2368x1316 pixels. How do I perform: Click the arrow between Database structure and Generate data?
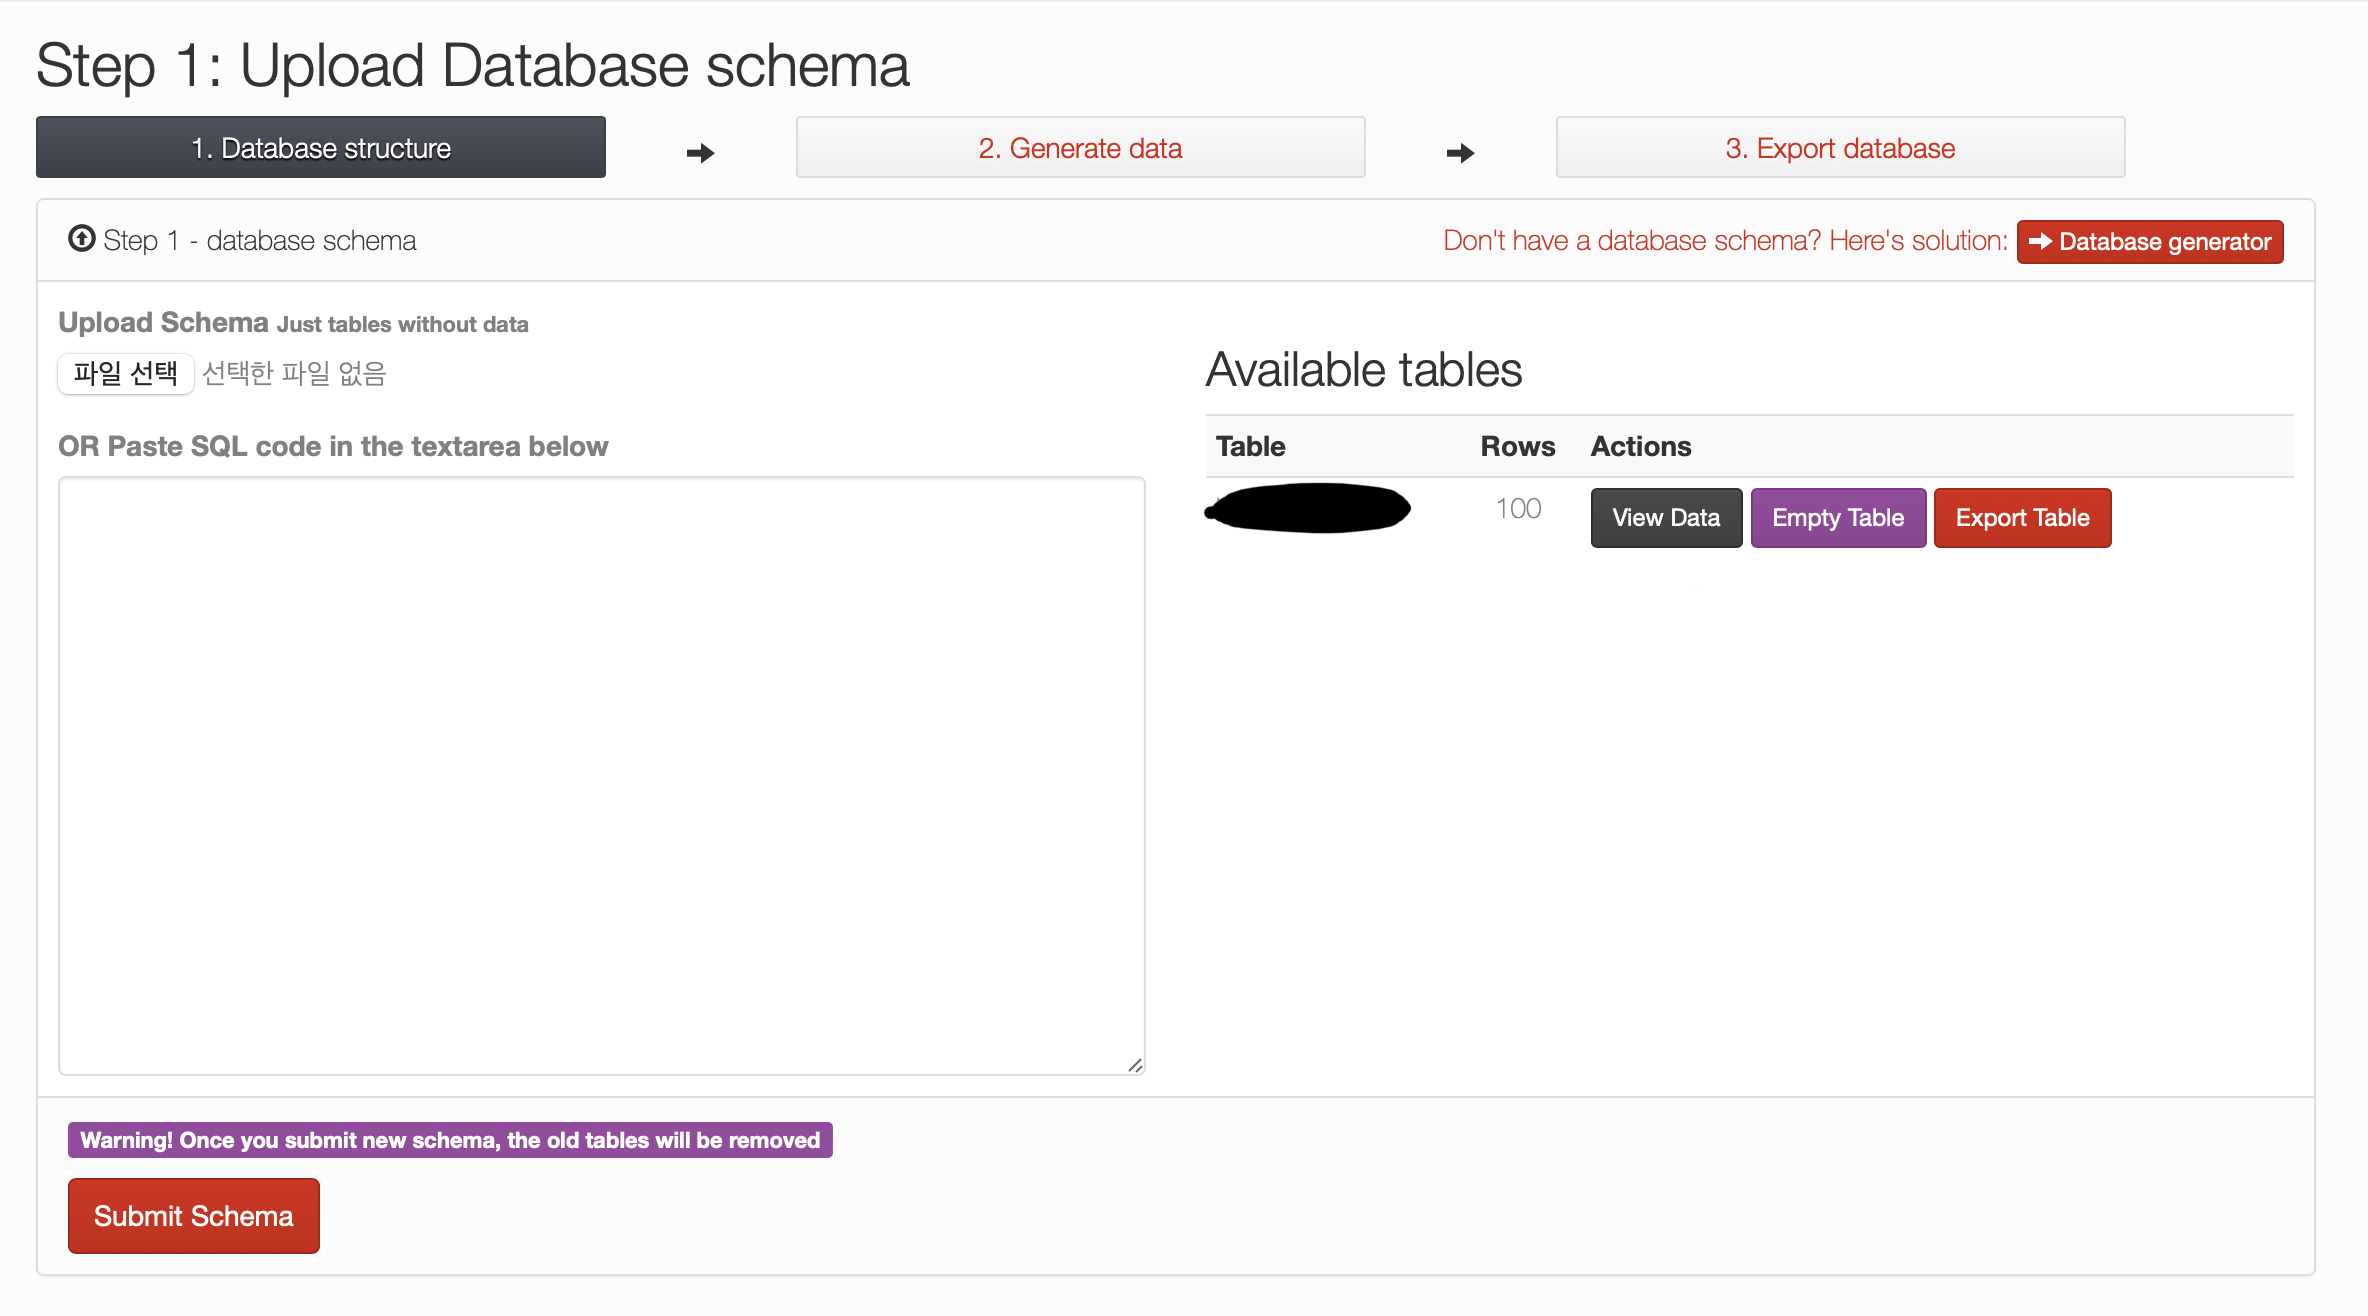pos(700,153)
